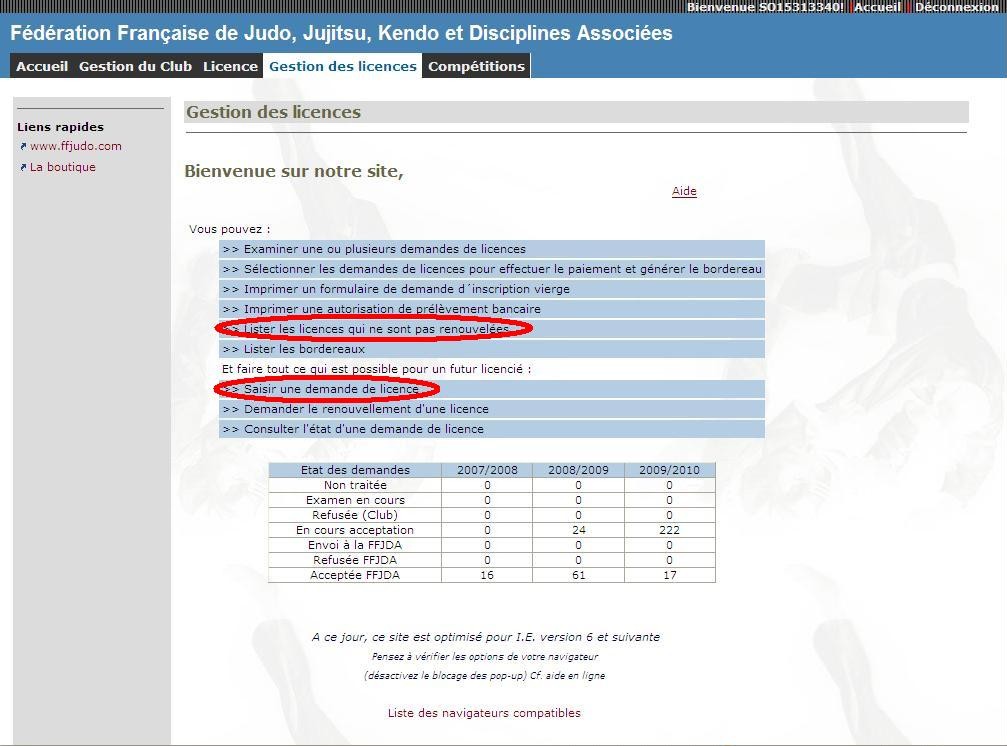The image size is (1007, 746).
Task: Click Déconnexion in the top right header
Action: coord(957,7)
